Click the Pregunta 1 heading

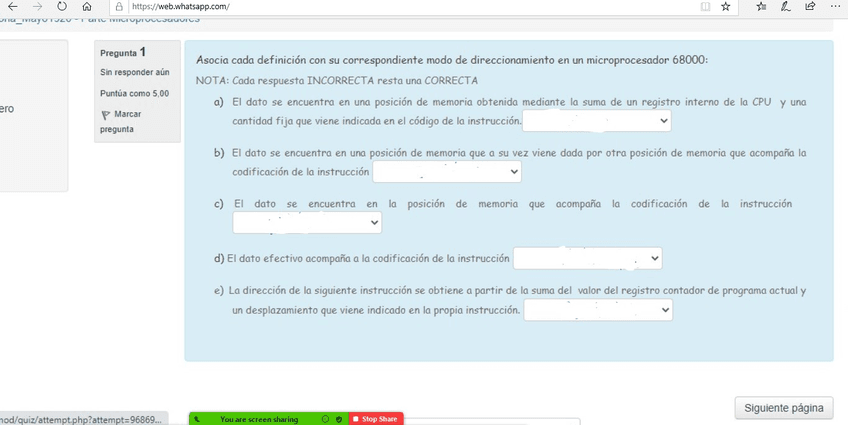coord(123,52)
